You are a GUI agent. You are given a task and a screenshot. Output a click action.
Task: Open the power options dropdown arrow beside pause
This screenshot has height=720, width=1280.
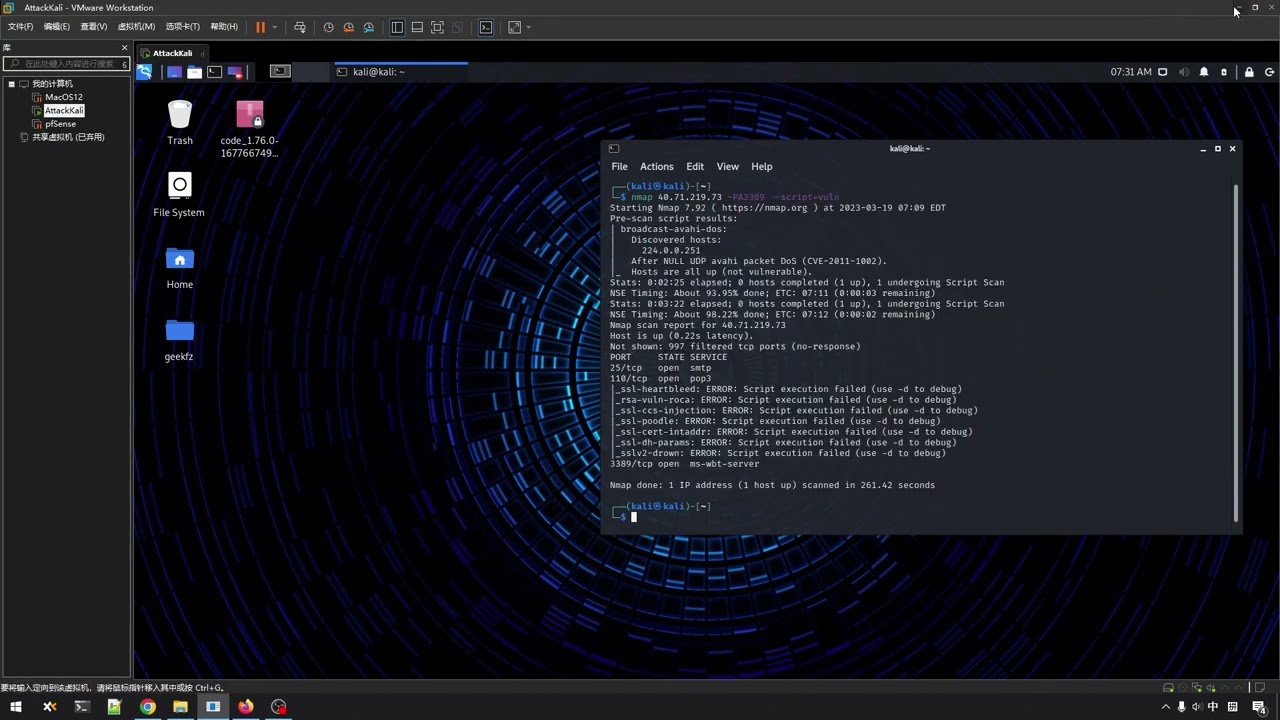click(x=274, y=27)
